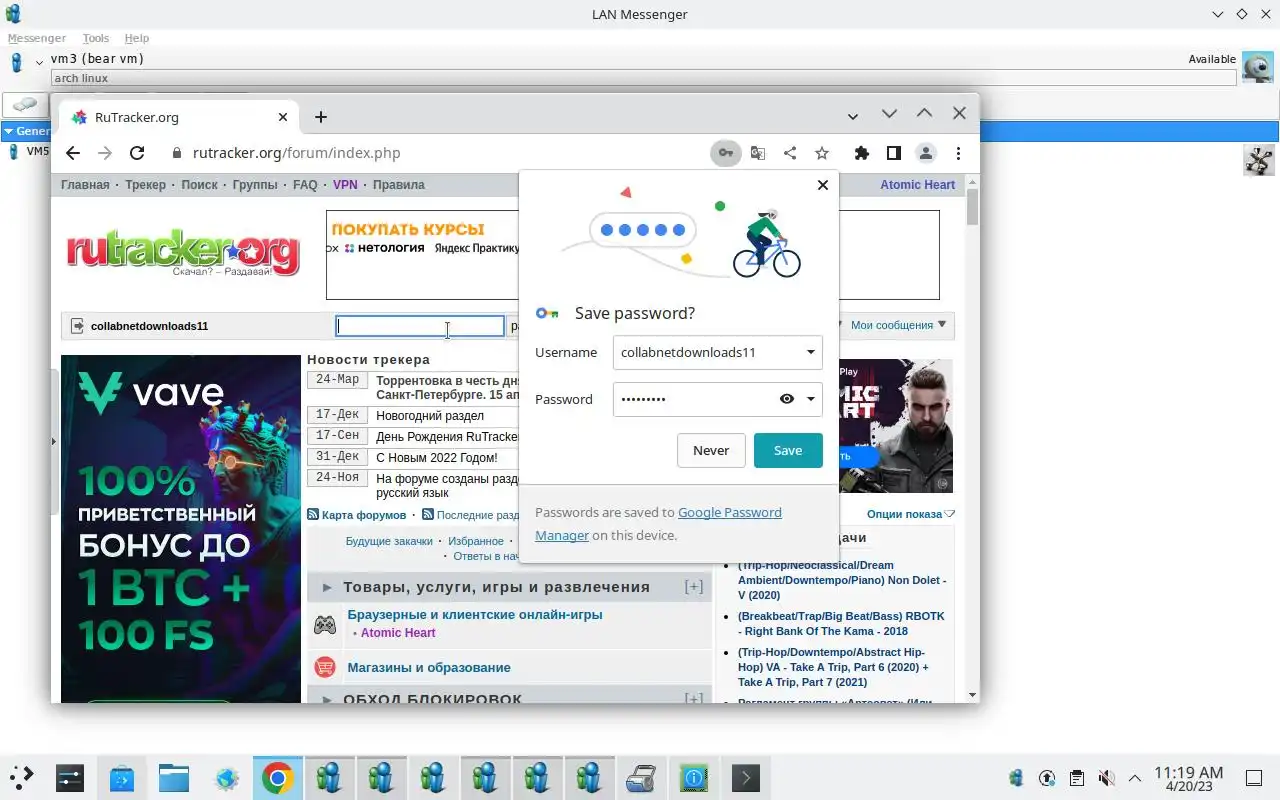Open the Discover software store in taskbar
Screen dimensions: 1280x800
pos(122,777)
